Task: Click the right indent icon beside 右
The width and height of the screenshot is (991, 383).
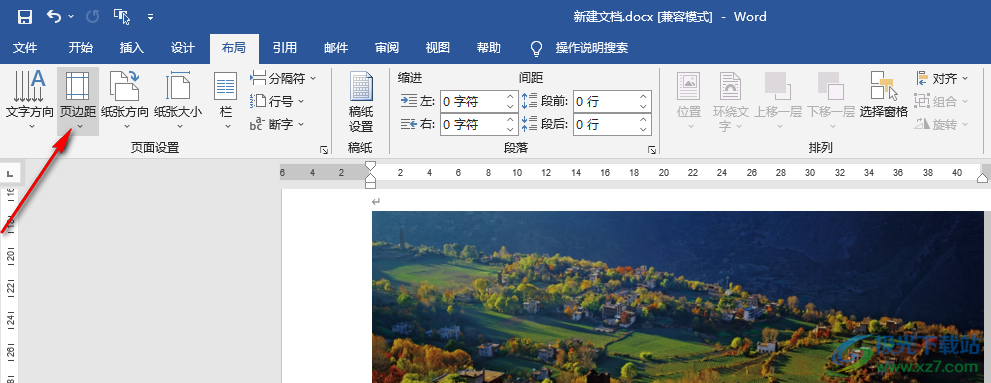Action: (410, 125)
